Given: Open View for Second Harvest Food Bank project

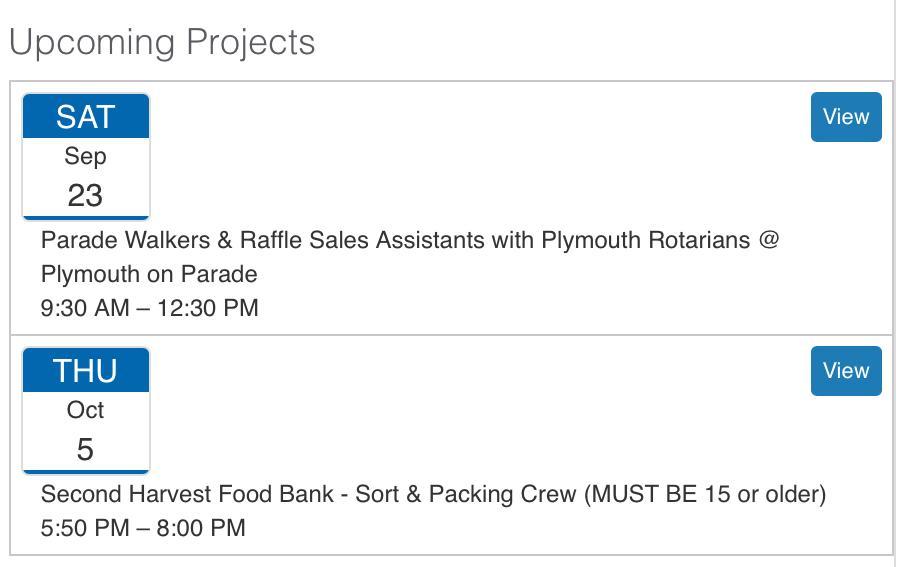Looking at the screenshot, I should [x=845, y=371].
